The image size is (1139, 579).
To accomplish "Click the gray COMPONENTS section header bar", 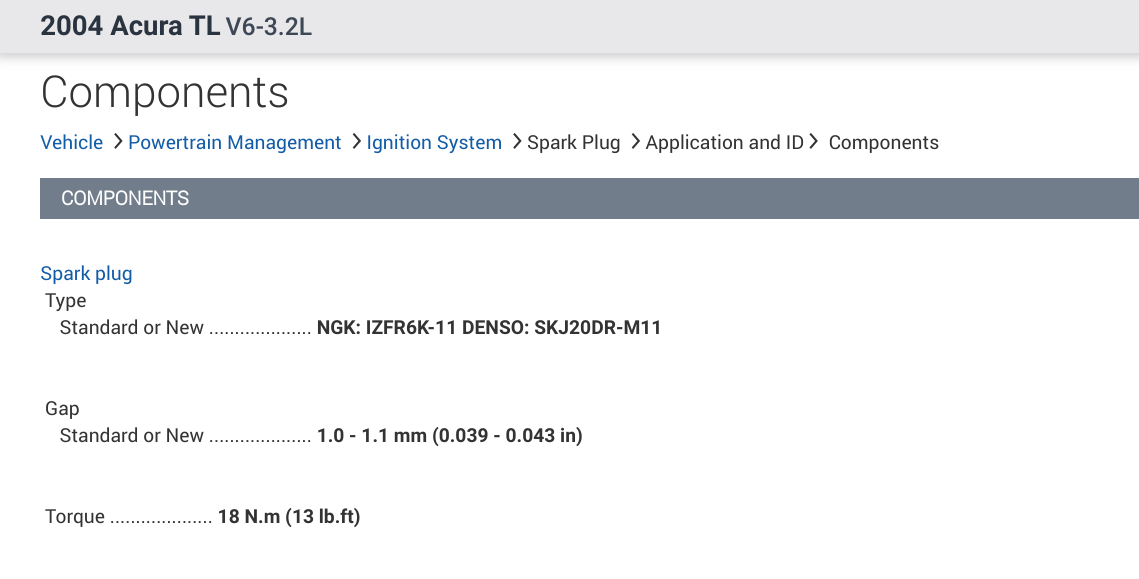I will click(x=589, y=198).
